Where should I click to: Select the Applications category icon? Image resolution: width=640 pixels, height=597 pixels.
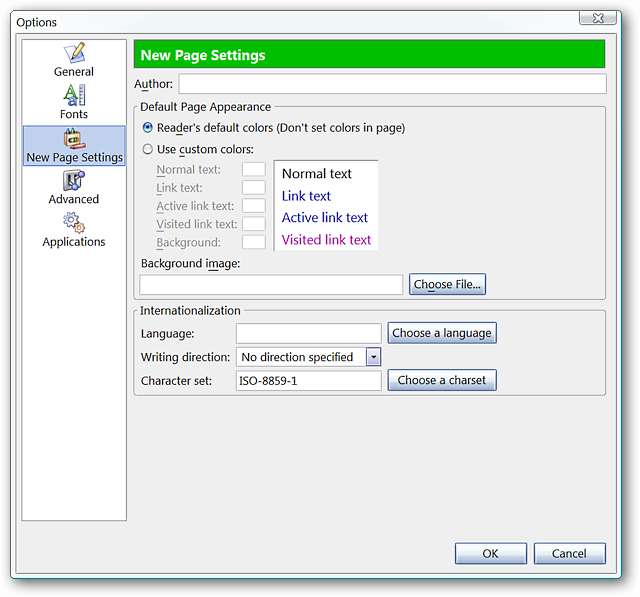click(x=74, y=222)
